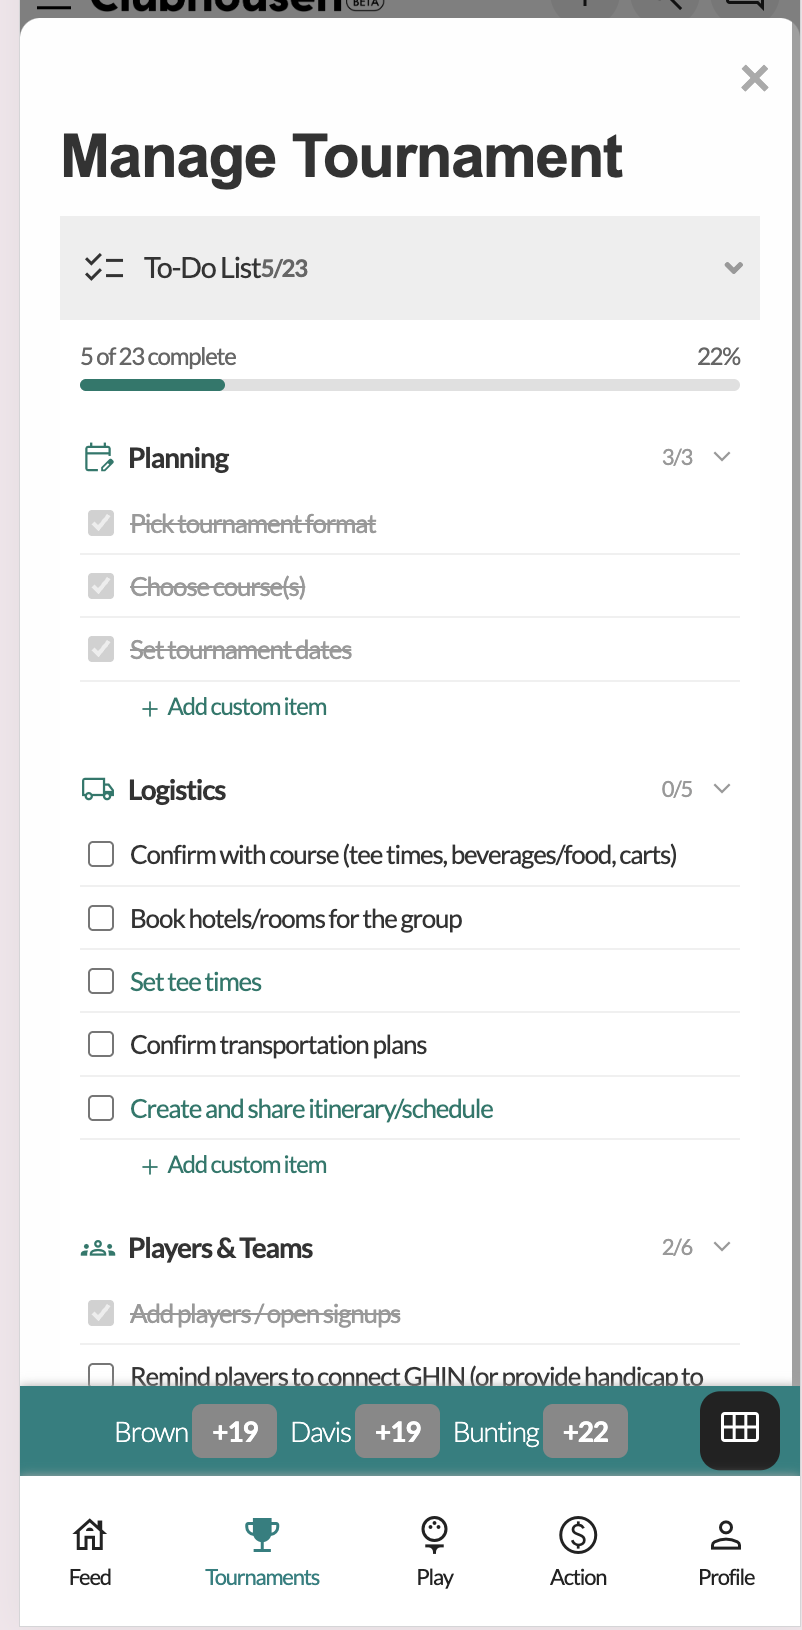Screen dimensions: 802x1630
Task: Tap the Play golf ball icon
Action: [434, 1535]
